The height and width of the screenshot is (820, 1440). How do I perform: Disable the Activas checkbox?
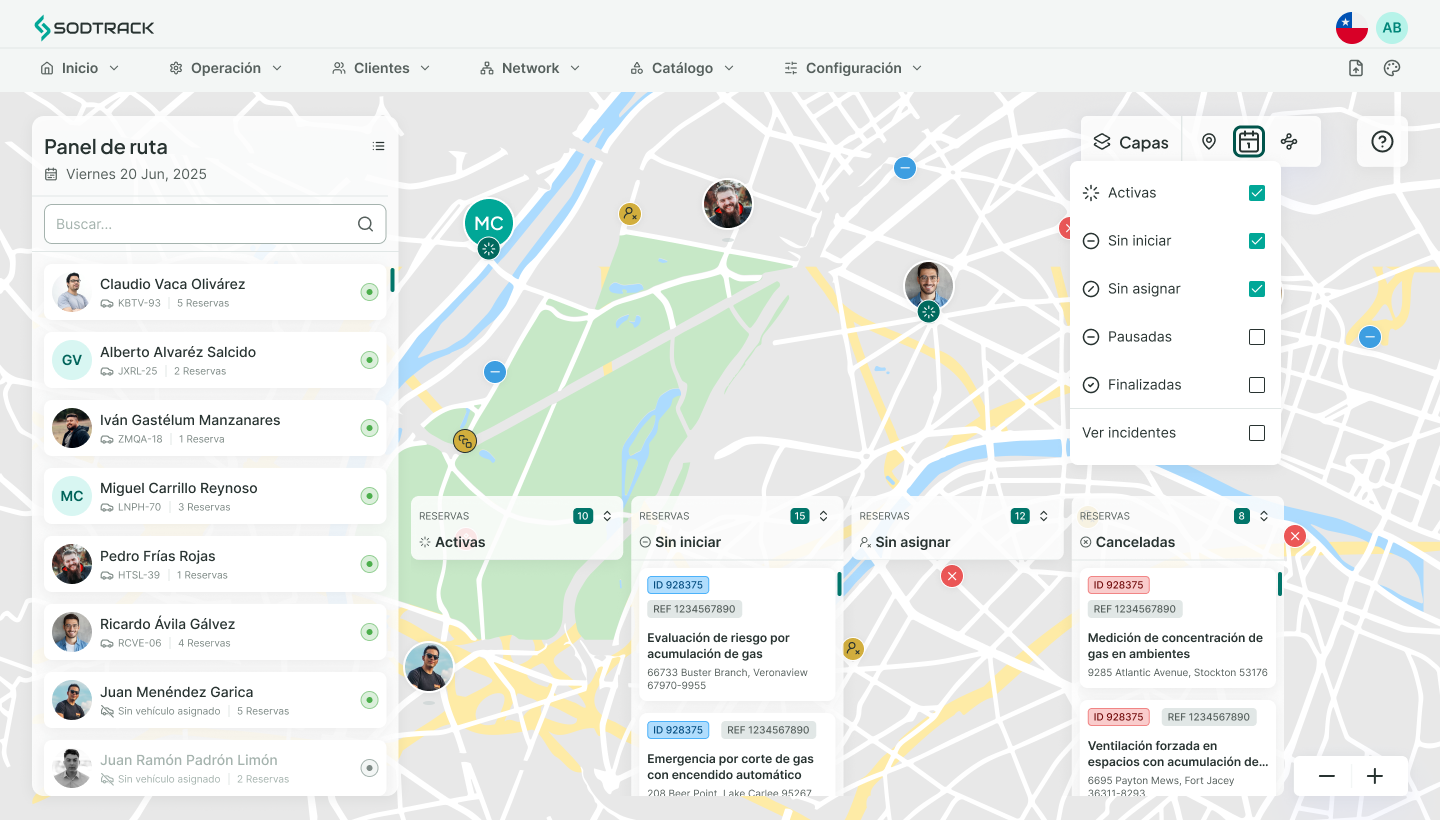[x=1257, y=192]
